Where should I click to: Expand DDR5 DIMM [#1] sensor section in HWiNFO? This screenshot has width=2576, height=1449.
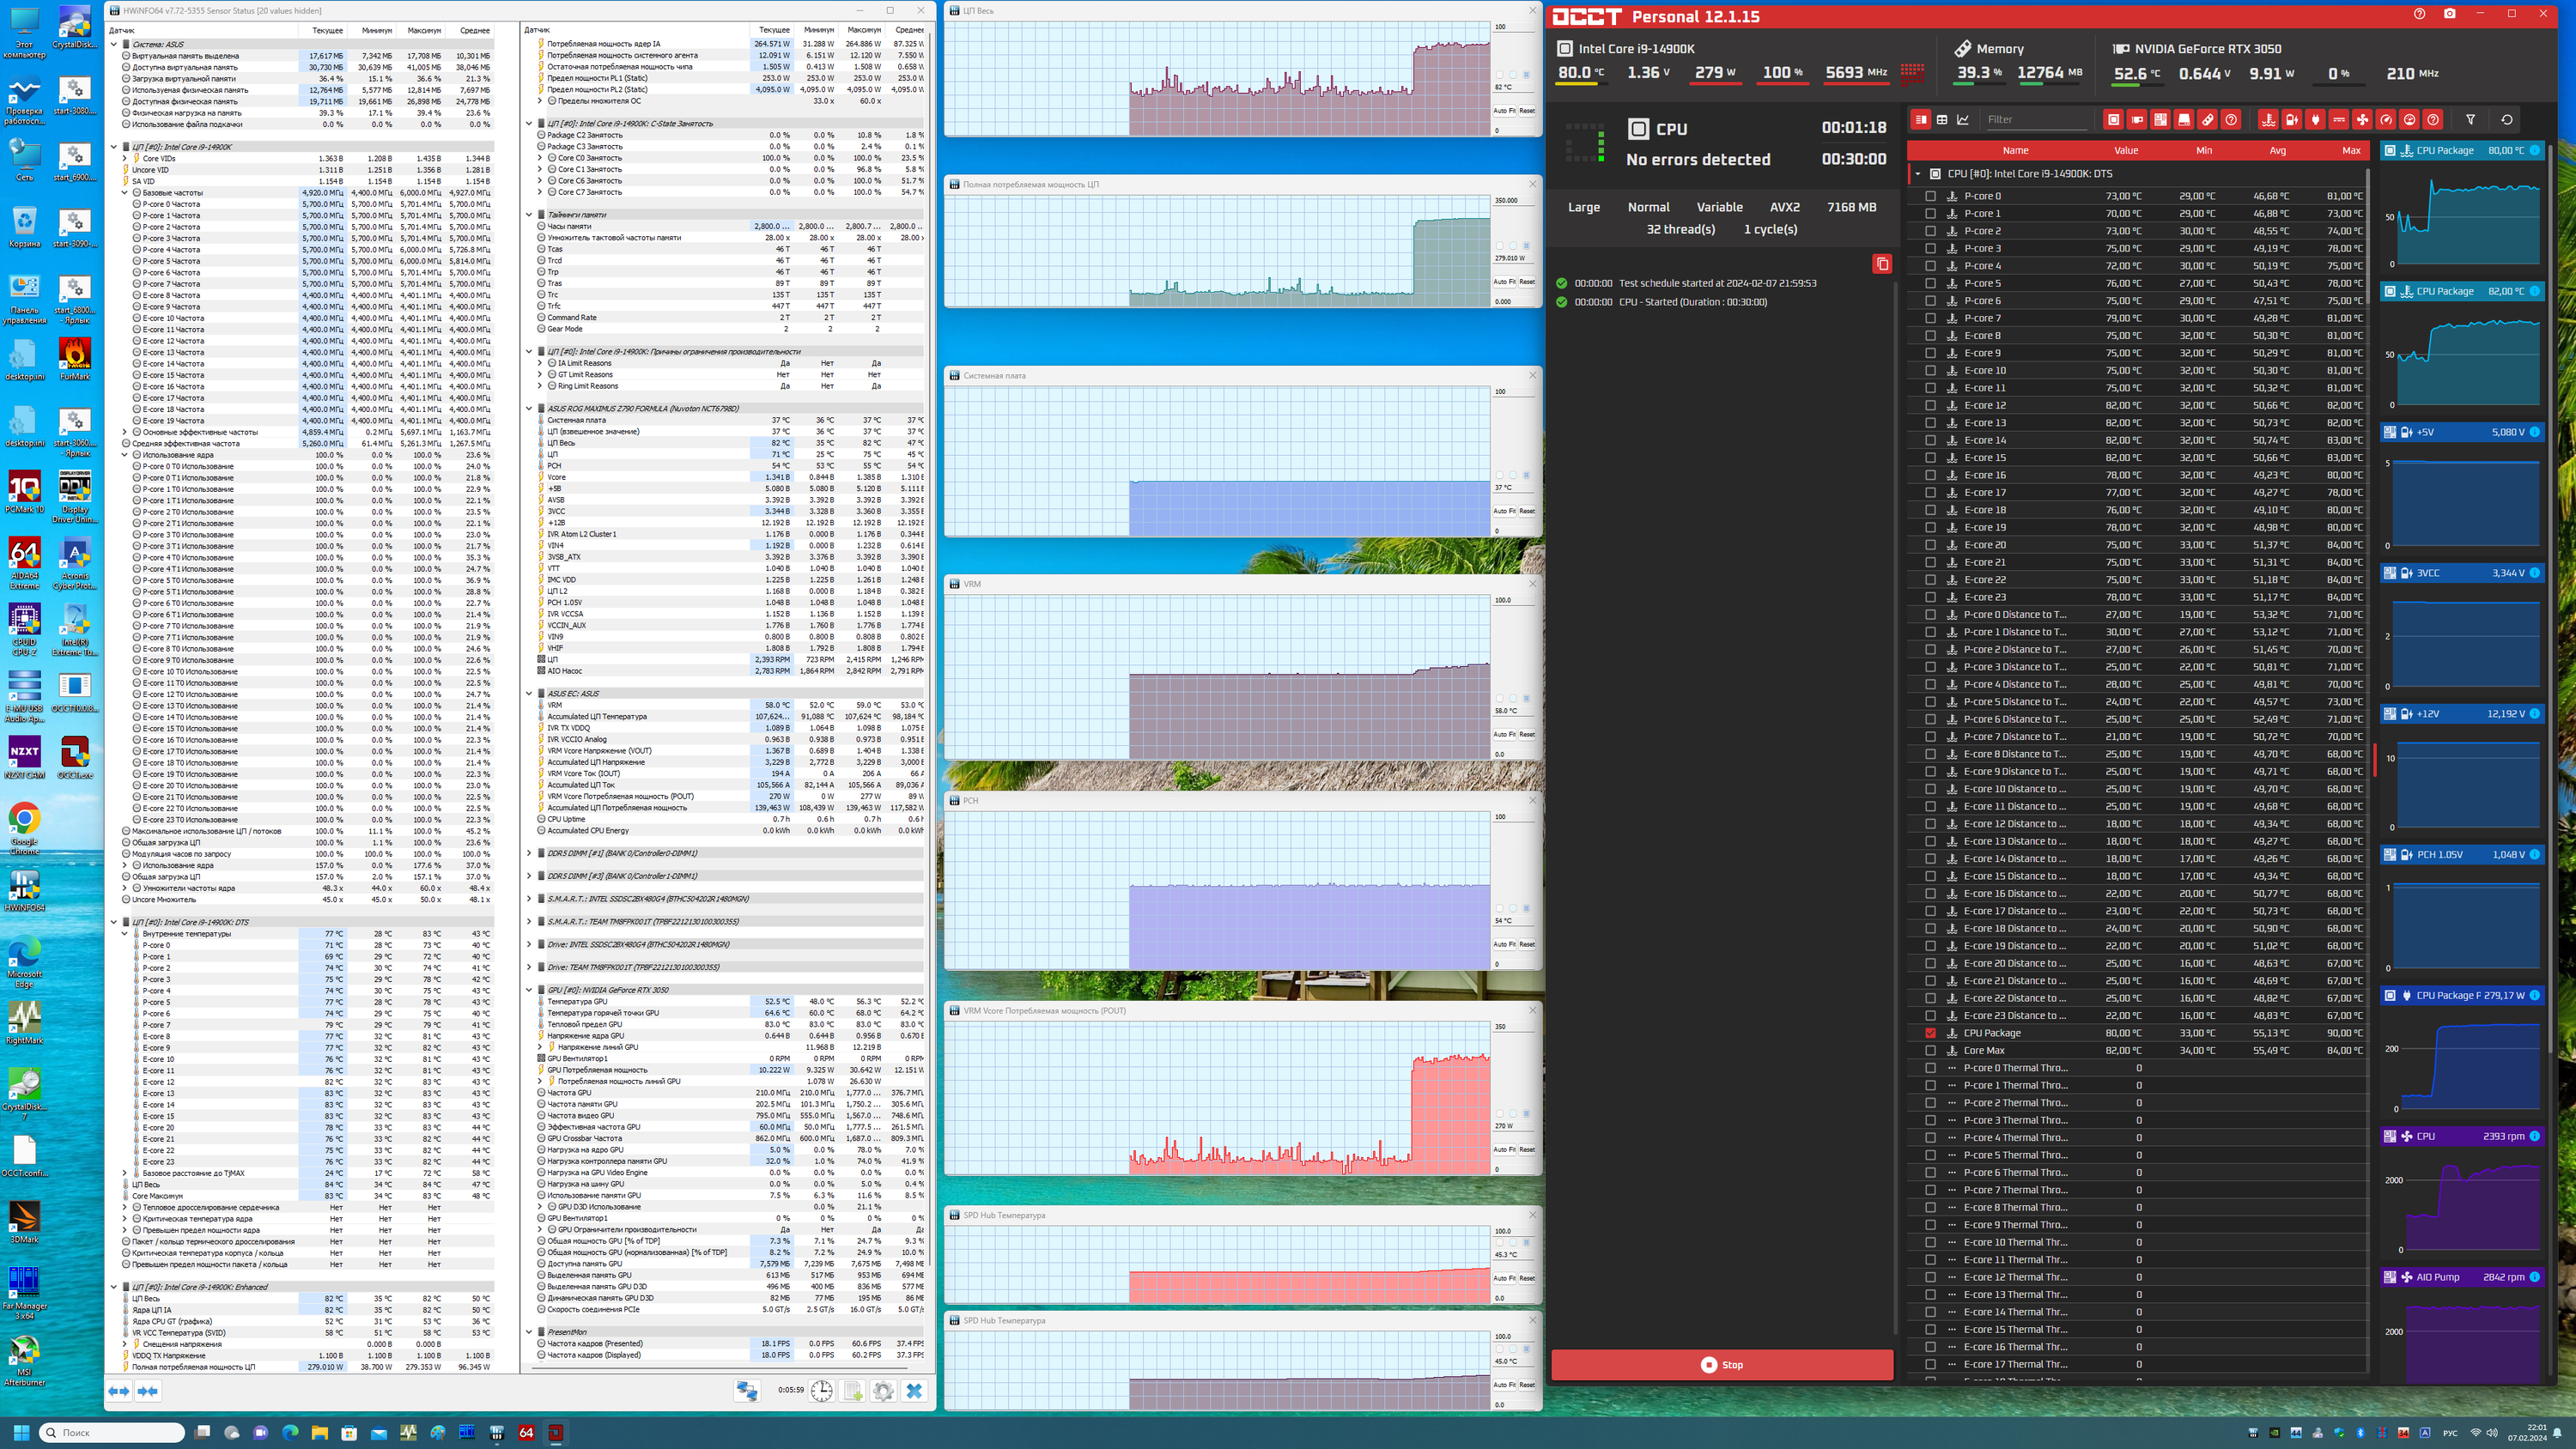click(529, 853)
